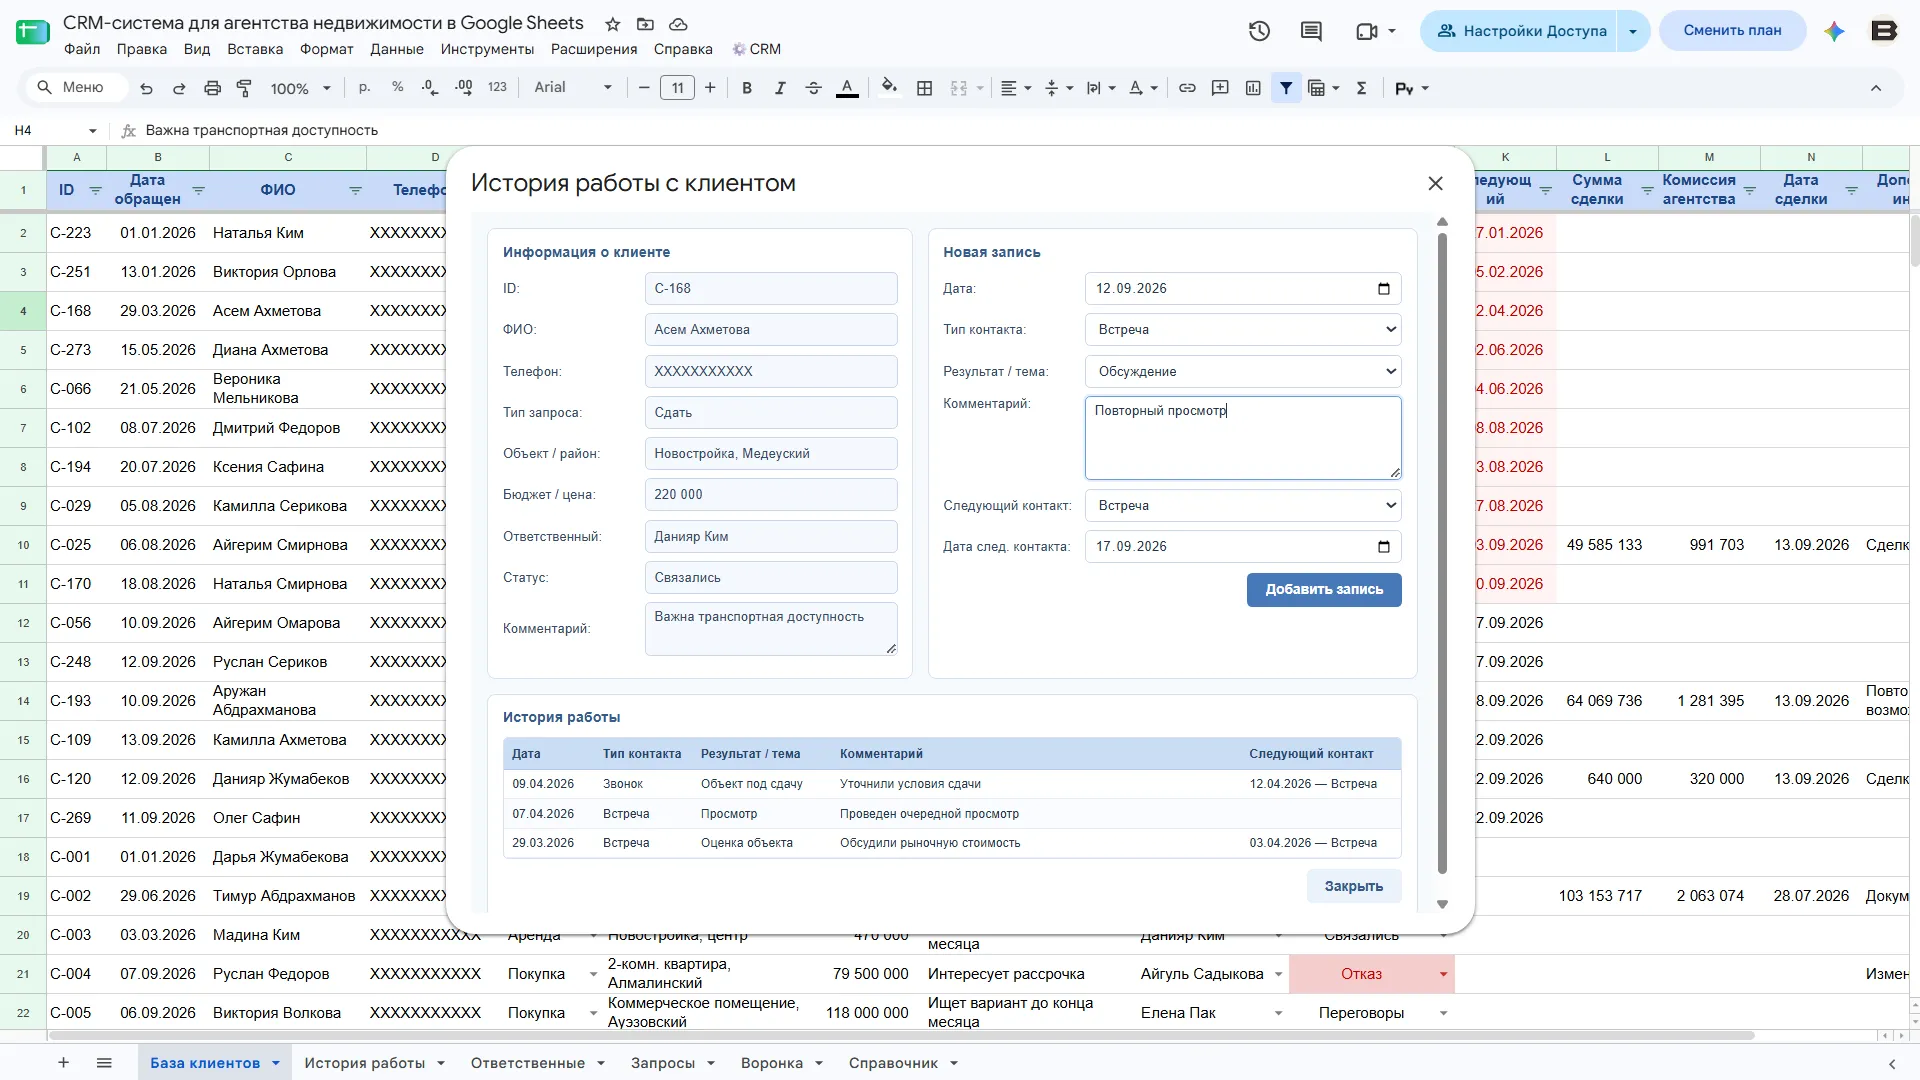Click the insert chart icon
The height and width of the screenshot is (1080, 1920).
pyautogui.click(x=1253, y=88)
